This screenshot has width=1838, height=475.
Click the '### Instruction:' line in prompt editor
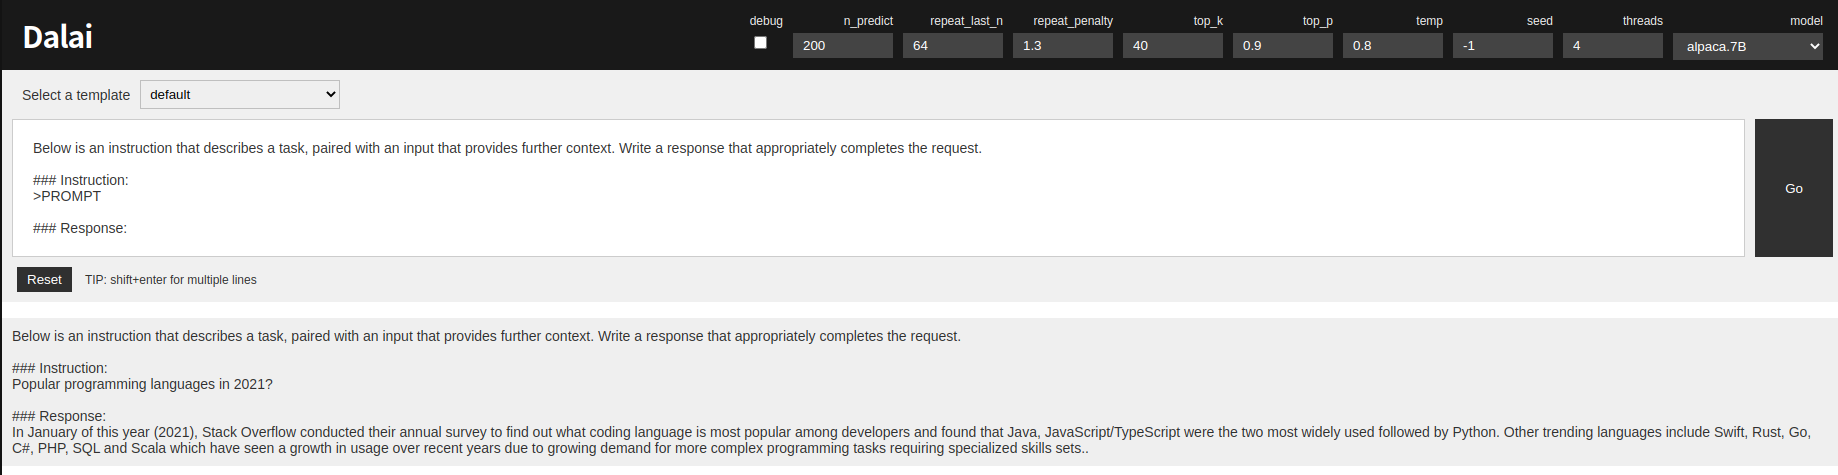click(81, 180)
